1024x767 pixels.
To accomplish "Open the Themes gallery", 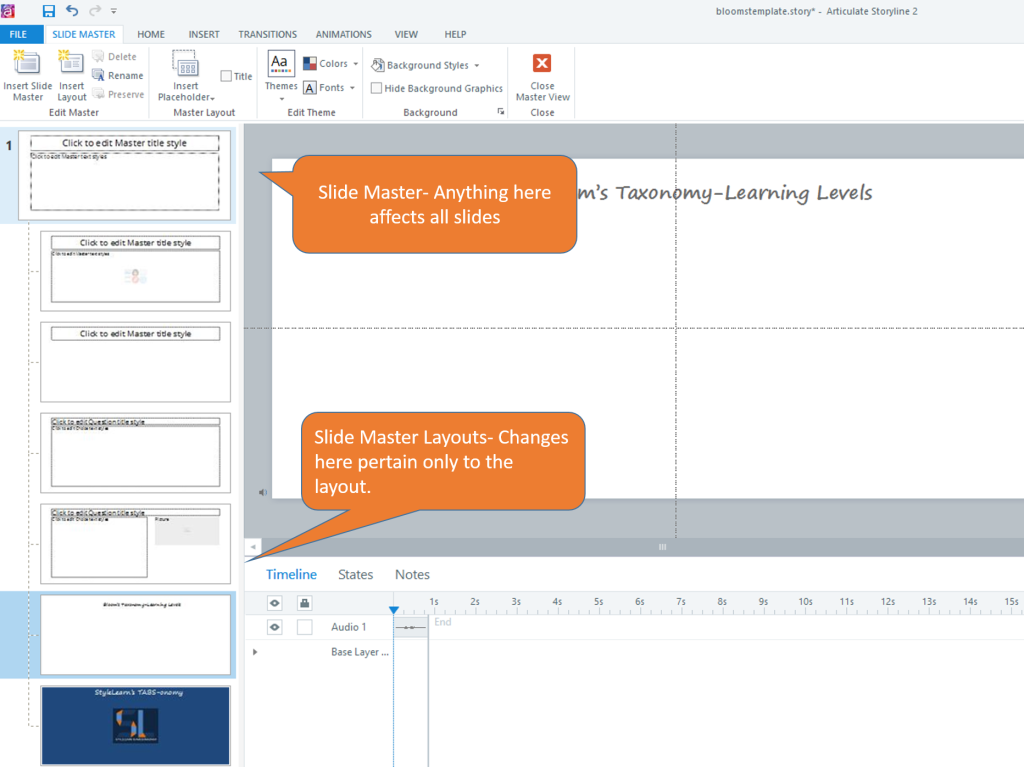I will (281, 76).
